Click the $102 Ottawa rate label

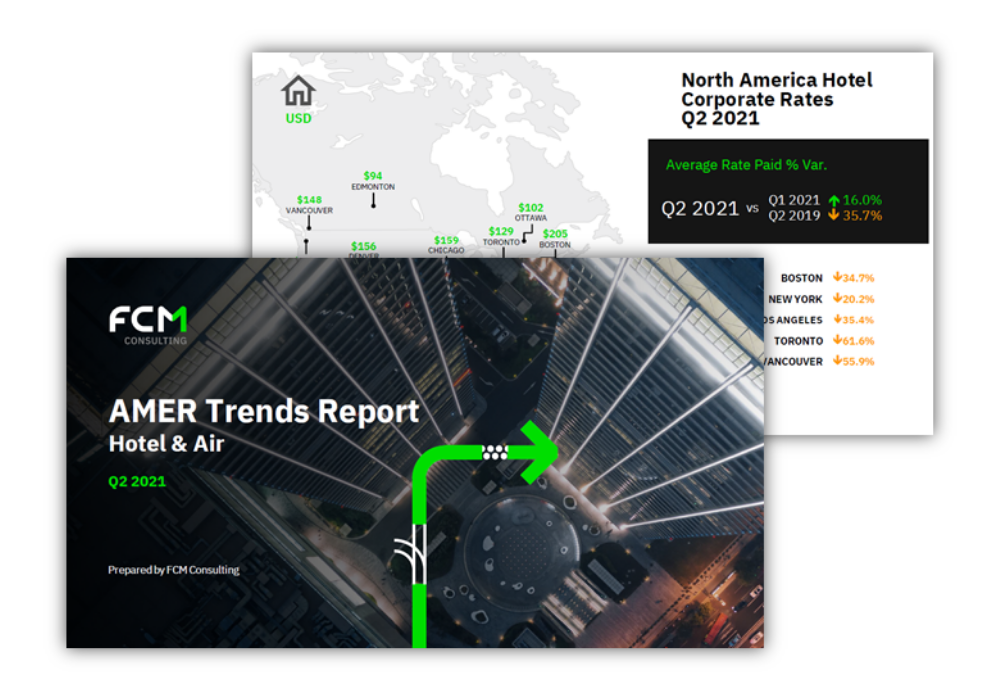tap(531, 207)
